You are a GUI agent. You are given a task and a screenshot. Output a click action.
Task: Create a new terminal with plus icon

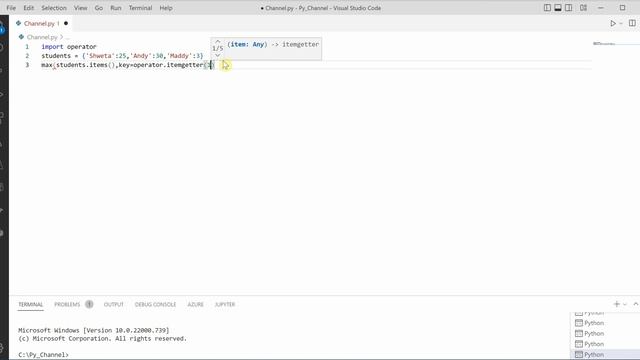pyautogui.click(x=617, y=304)
